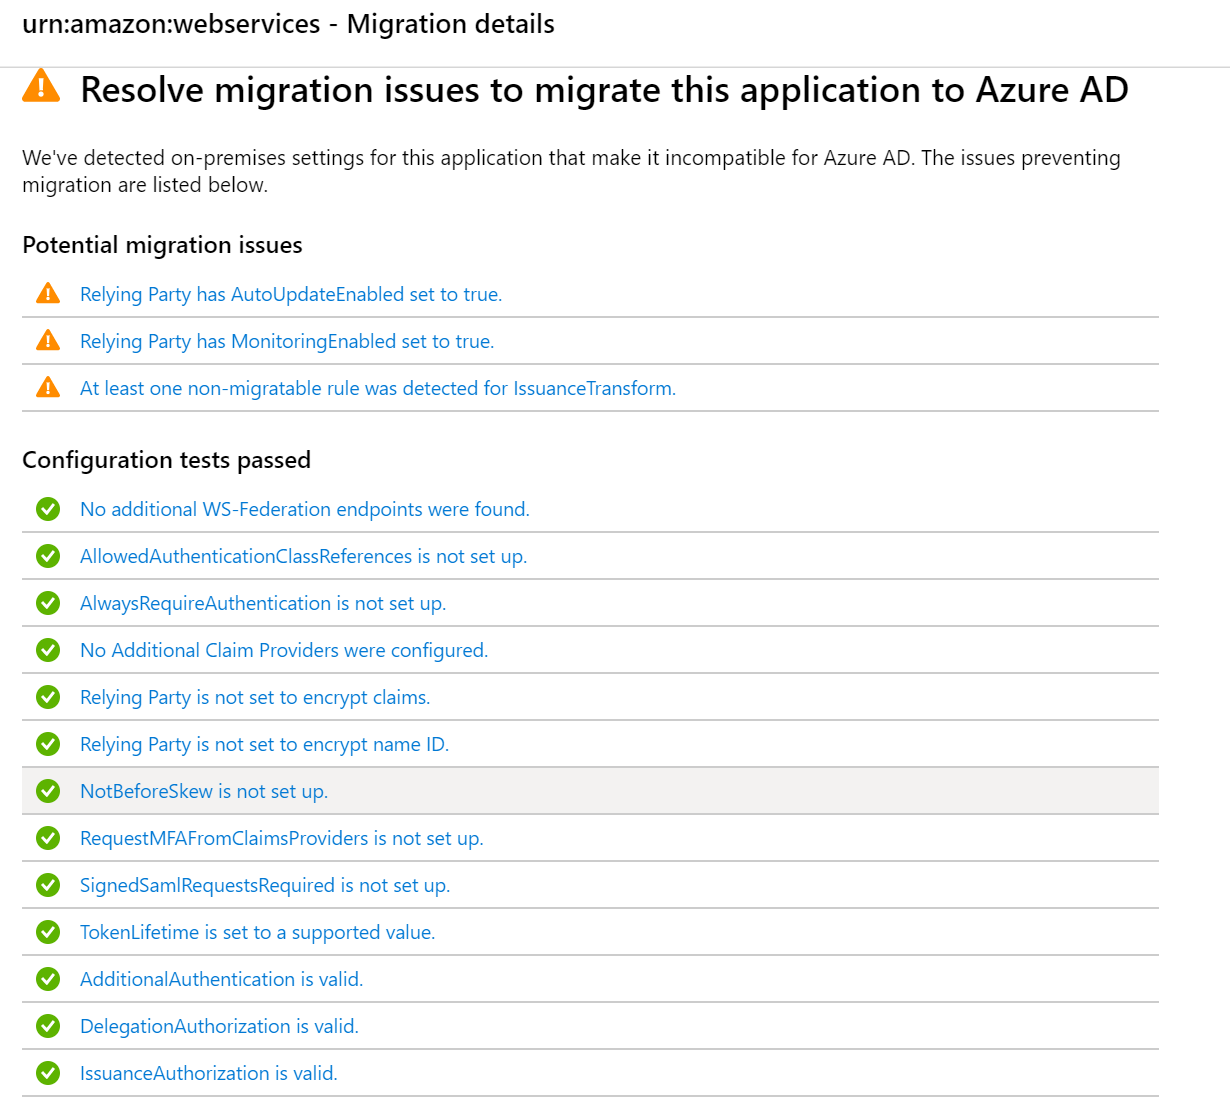This screenshot has height=1112, width=1230.
Task: Click the green checkmark next to NotBeforeSkew test
Action: coord(48,791)
